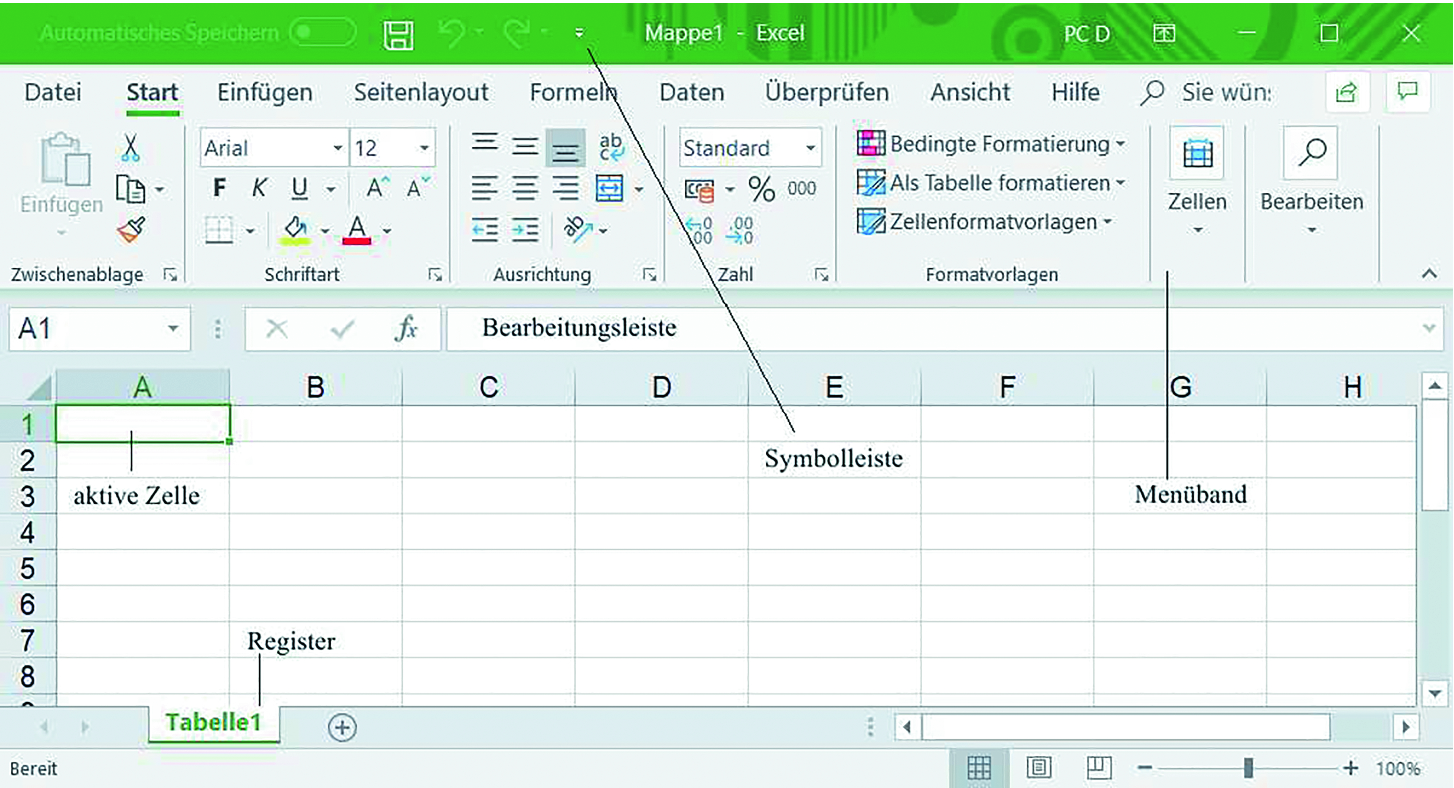
Task: Click the fx insert function icon
Action: 406,329
